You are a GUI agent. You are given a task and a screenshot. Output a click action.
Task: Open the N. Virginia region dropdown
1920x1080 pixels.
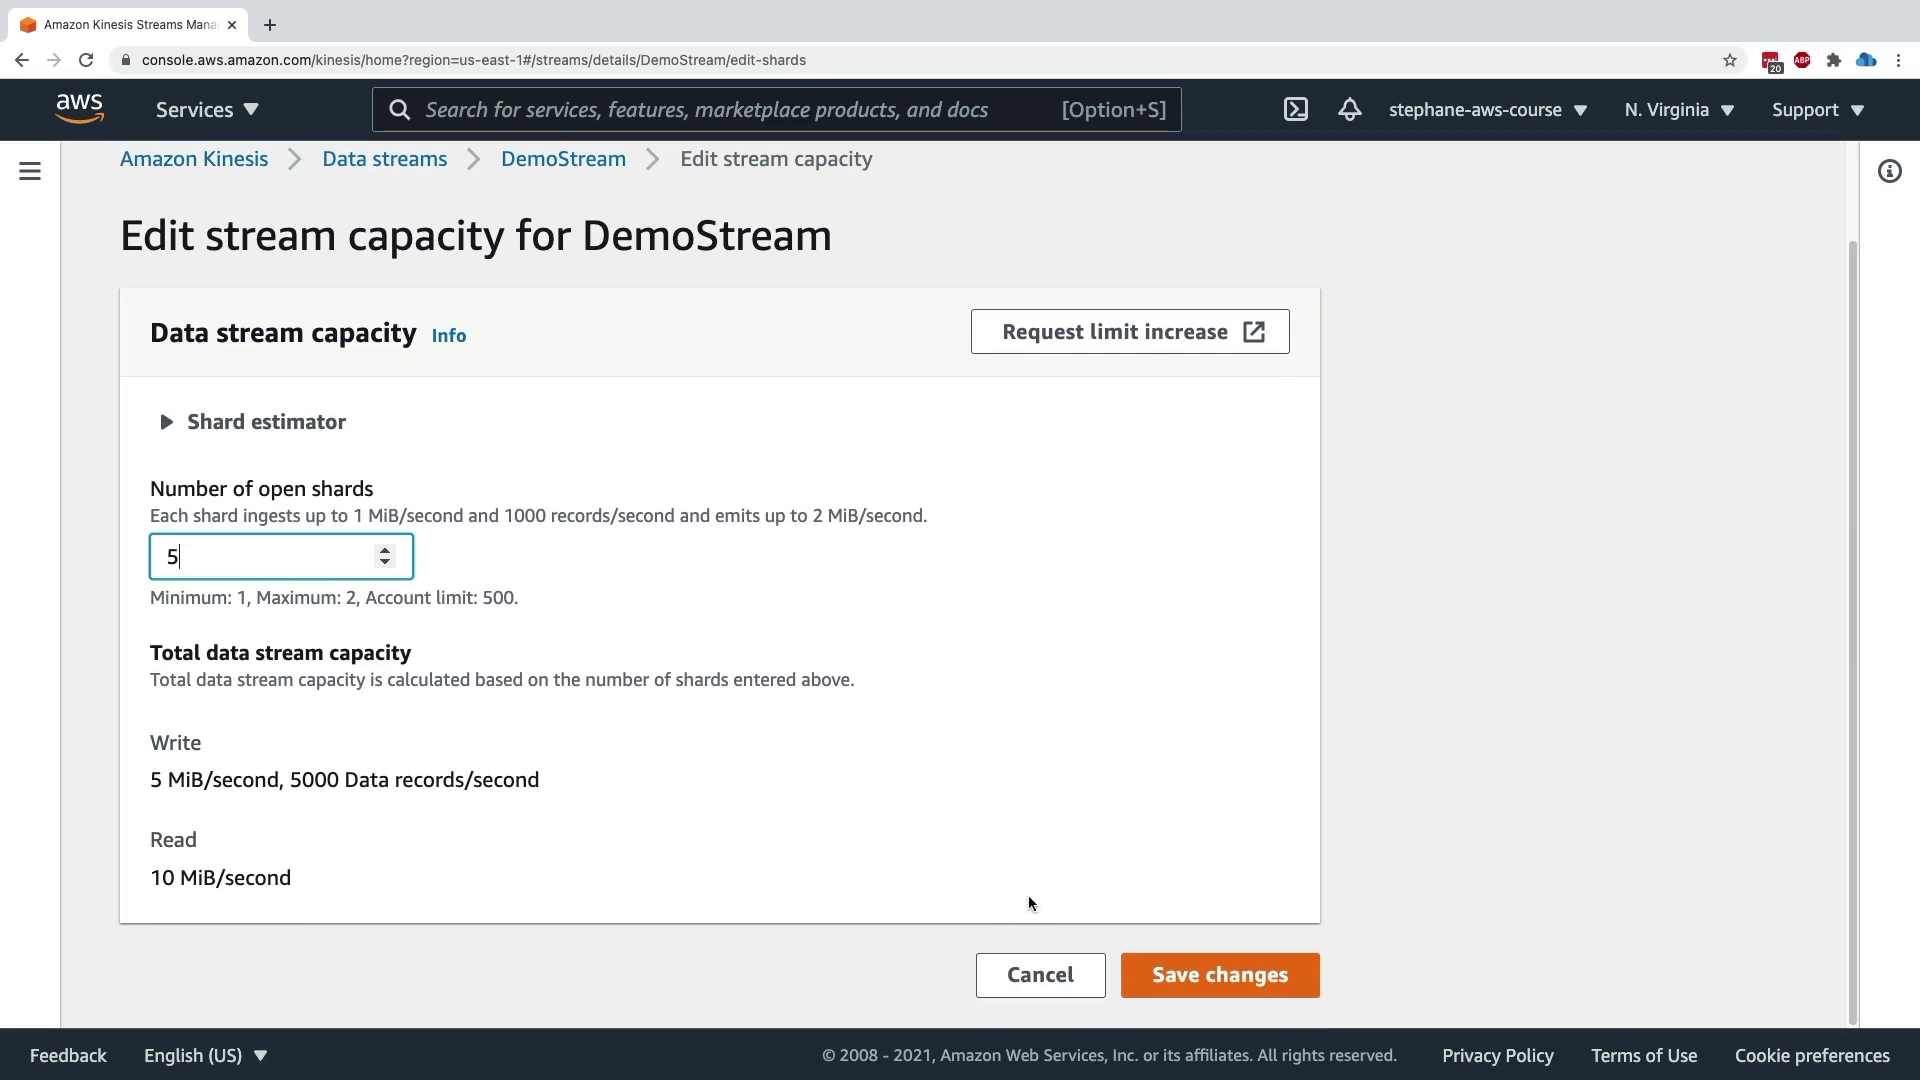pos(1679,110)
